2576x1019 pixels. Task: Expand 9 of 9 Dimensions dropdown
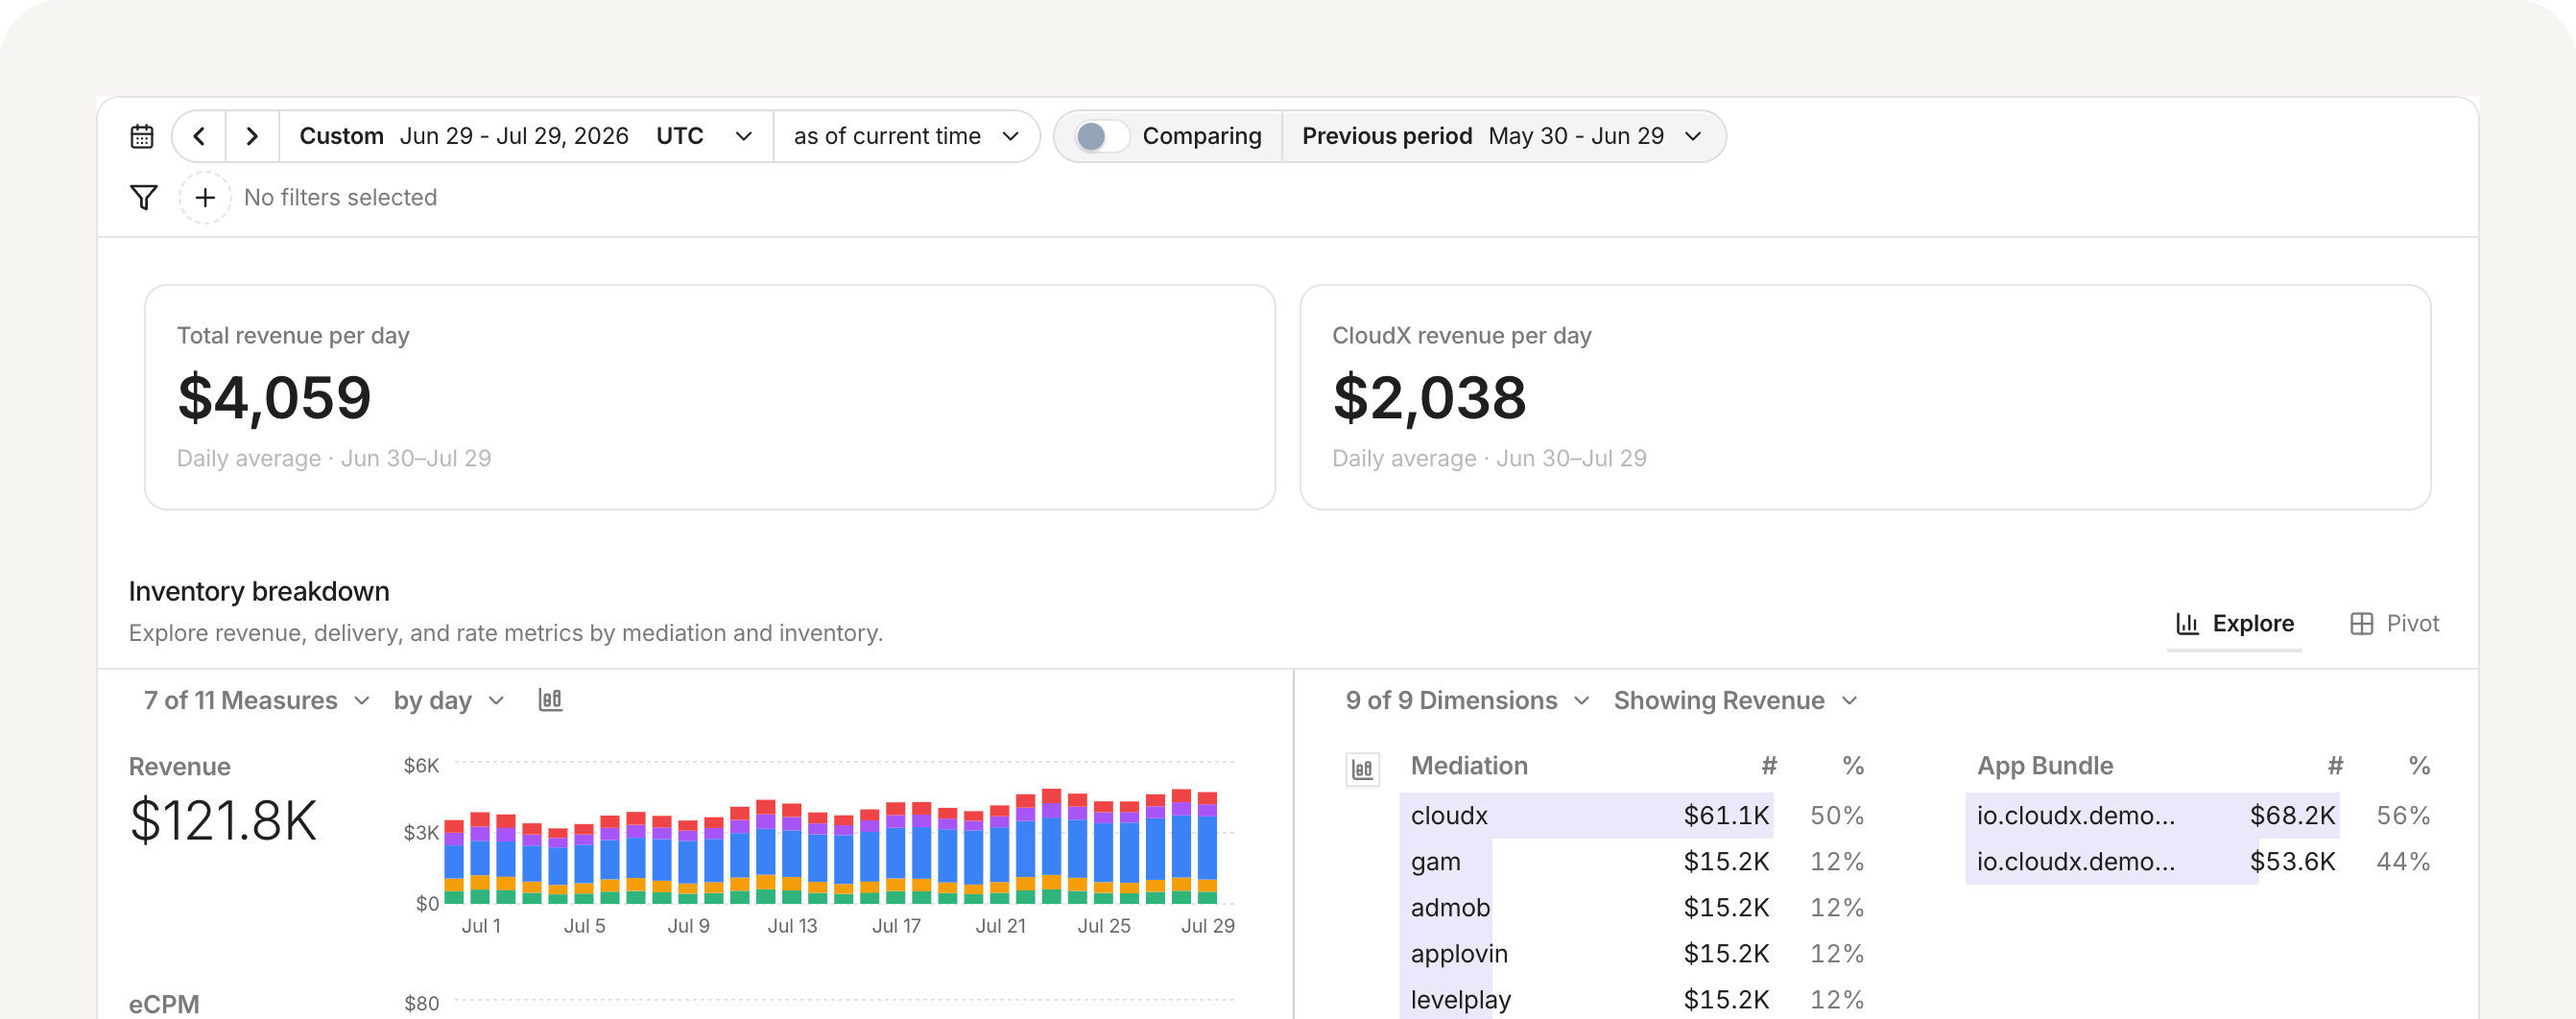(x=1467, y=700)
